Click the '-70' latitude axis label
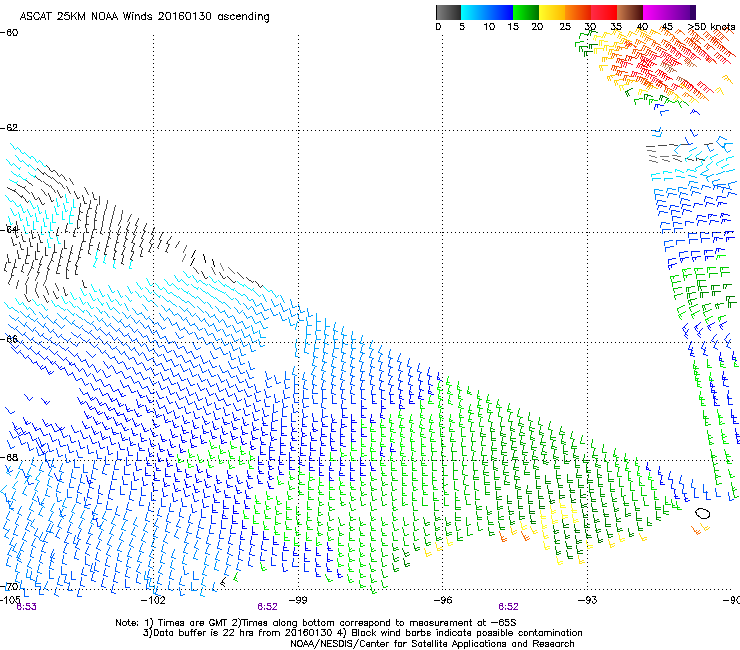 (9, 586)
